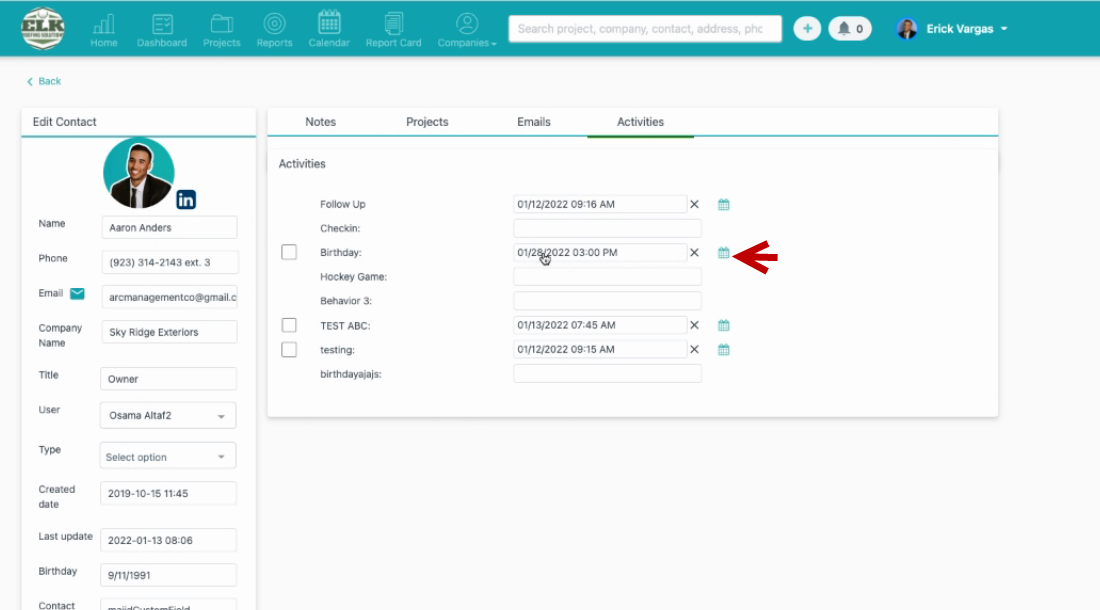Switch to the Emails tab
Screen dimensions: 1100x610
pos(534,122)
